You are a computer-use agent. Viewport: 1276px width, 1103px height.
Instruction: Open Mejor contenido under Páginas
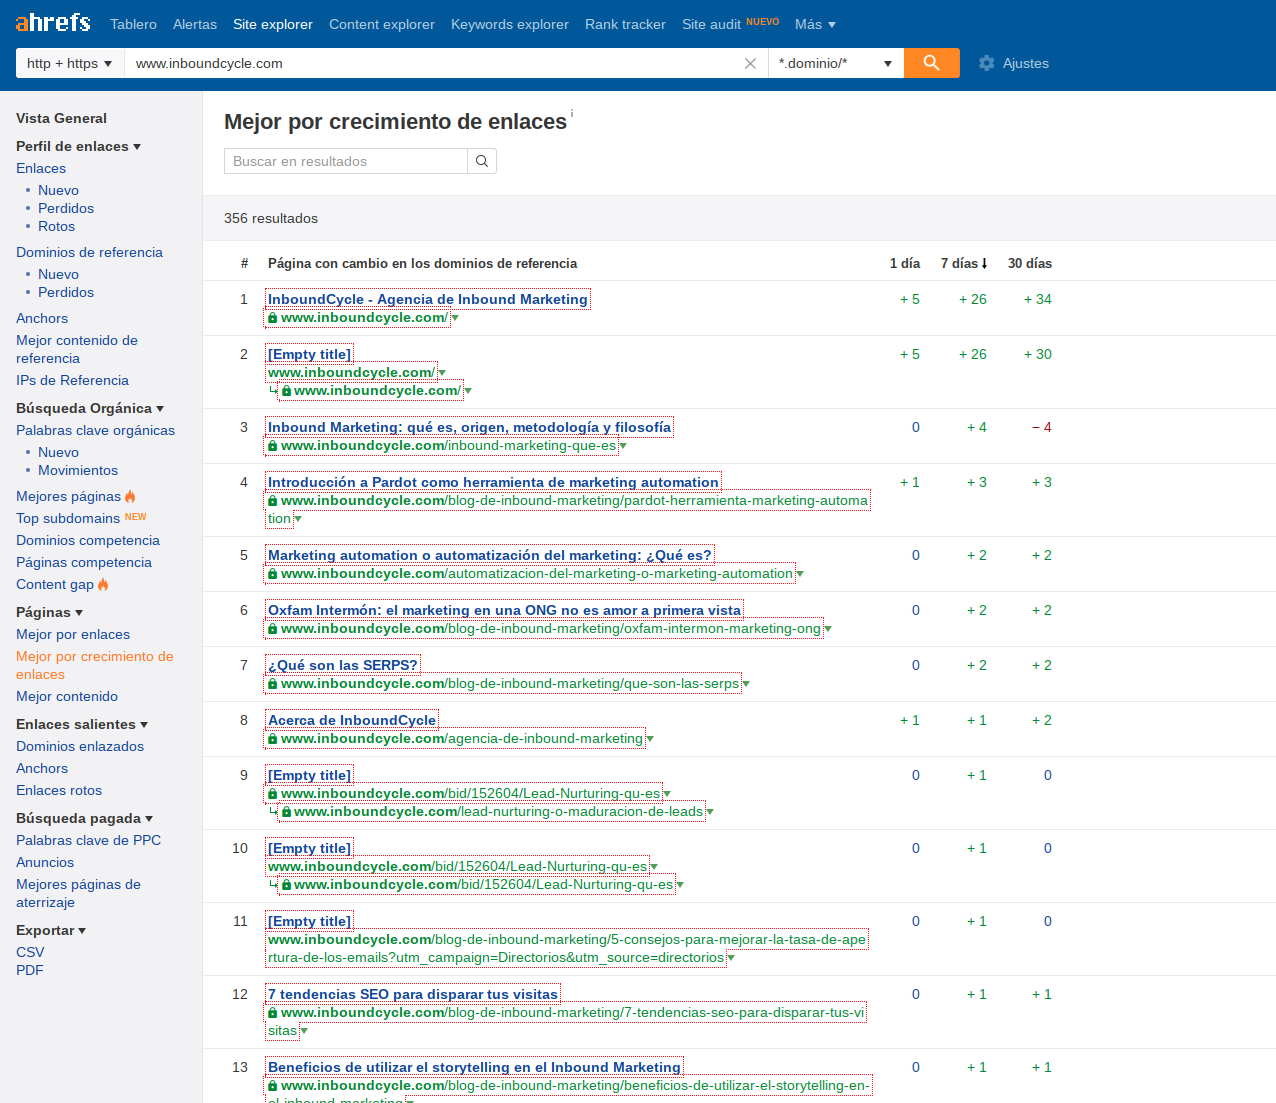click(67, 697)
